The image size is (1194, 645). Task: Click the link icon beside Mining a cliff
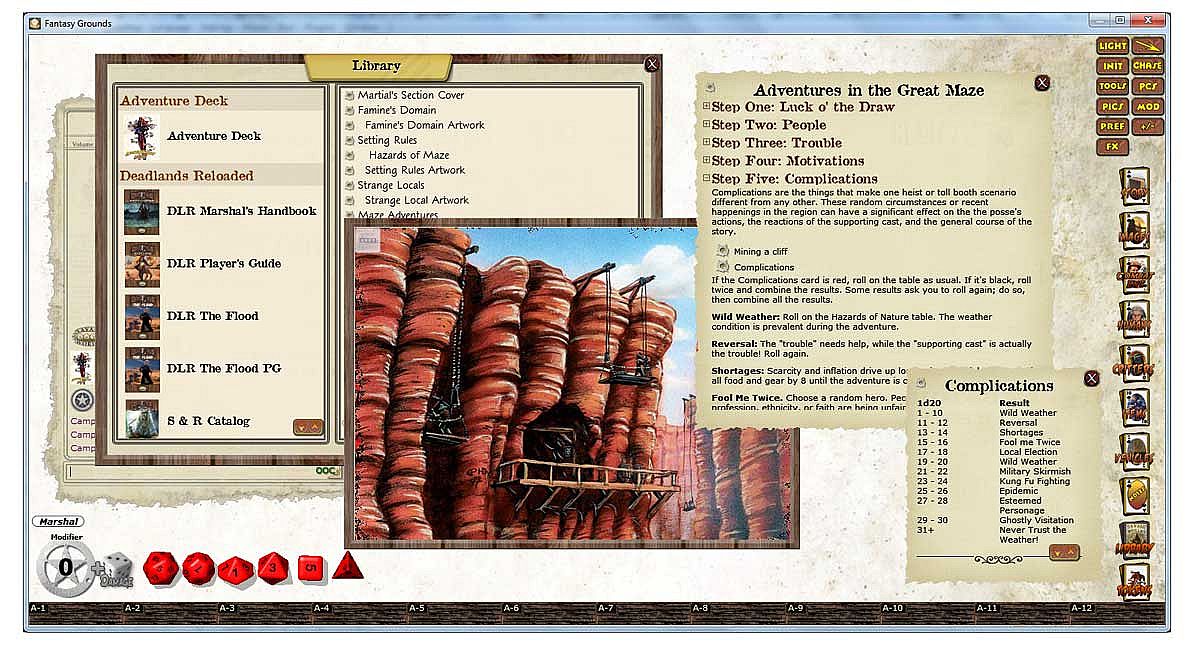pyautogui.click(x=723, y=251)
